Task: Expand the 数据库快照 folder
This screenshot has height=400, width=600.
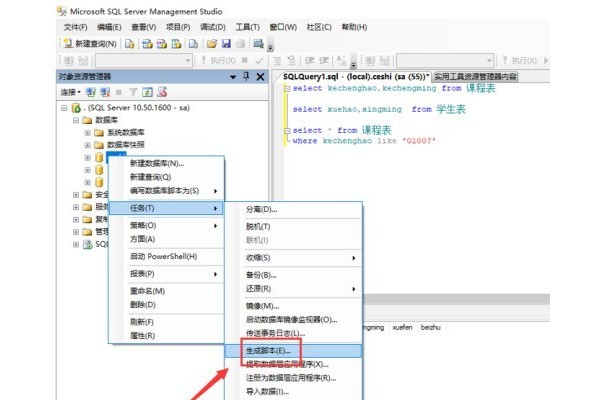Action: 88,145
